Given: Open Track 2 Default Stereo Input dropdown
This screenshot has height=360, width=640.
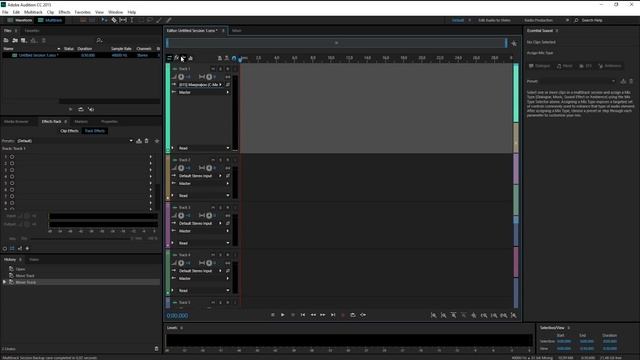Looking at the screenshot, I should click(200, 176).
